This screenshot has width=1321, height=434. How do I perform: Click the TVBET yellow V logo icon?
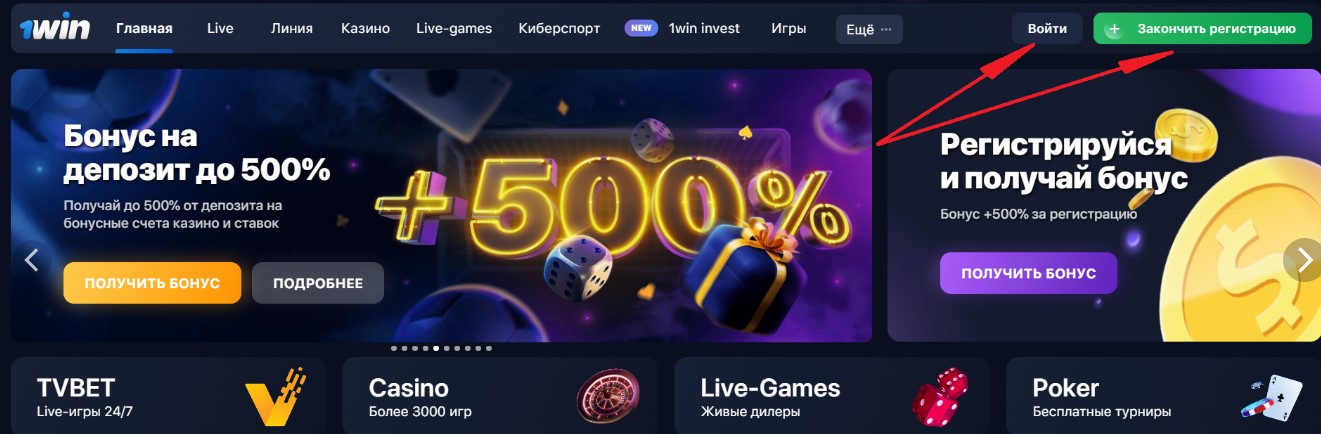[275, 397]
